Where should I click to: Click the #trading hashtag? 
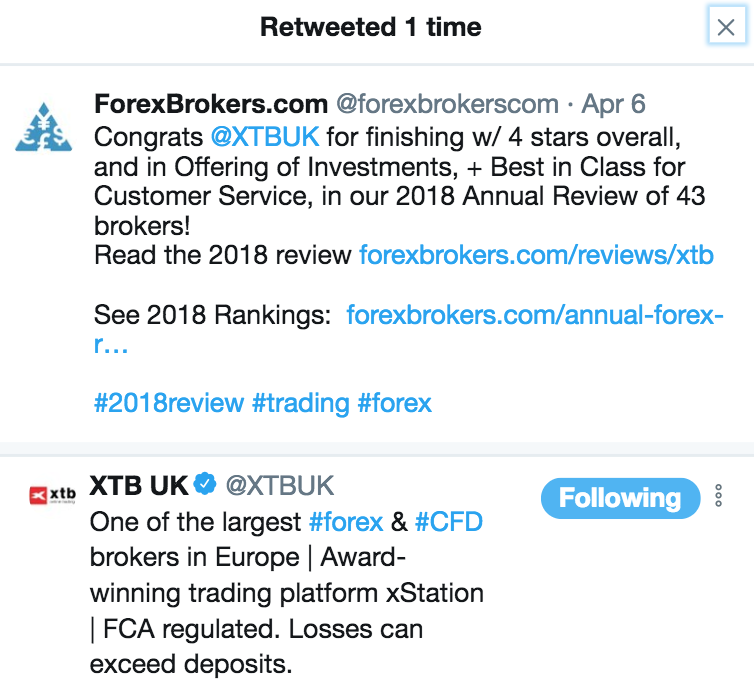click(300, 403)
